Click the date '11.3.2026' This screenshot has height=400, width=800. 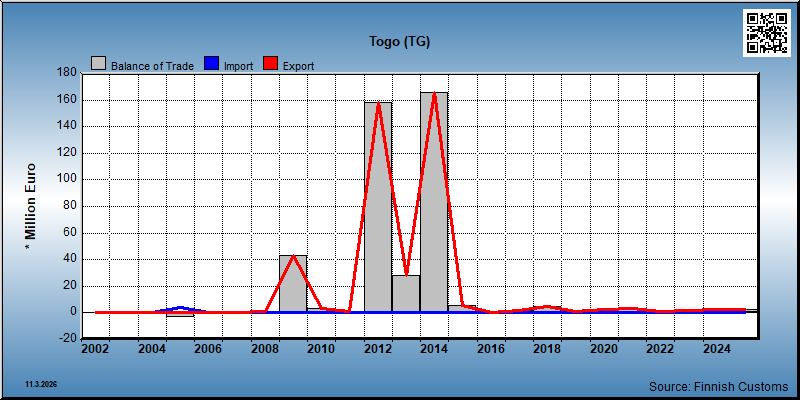(41, 384)
